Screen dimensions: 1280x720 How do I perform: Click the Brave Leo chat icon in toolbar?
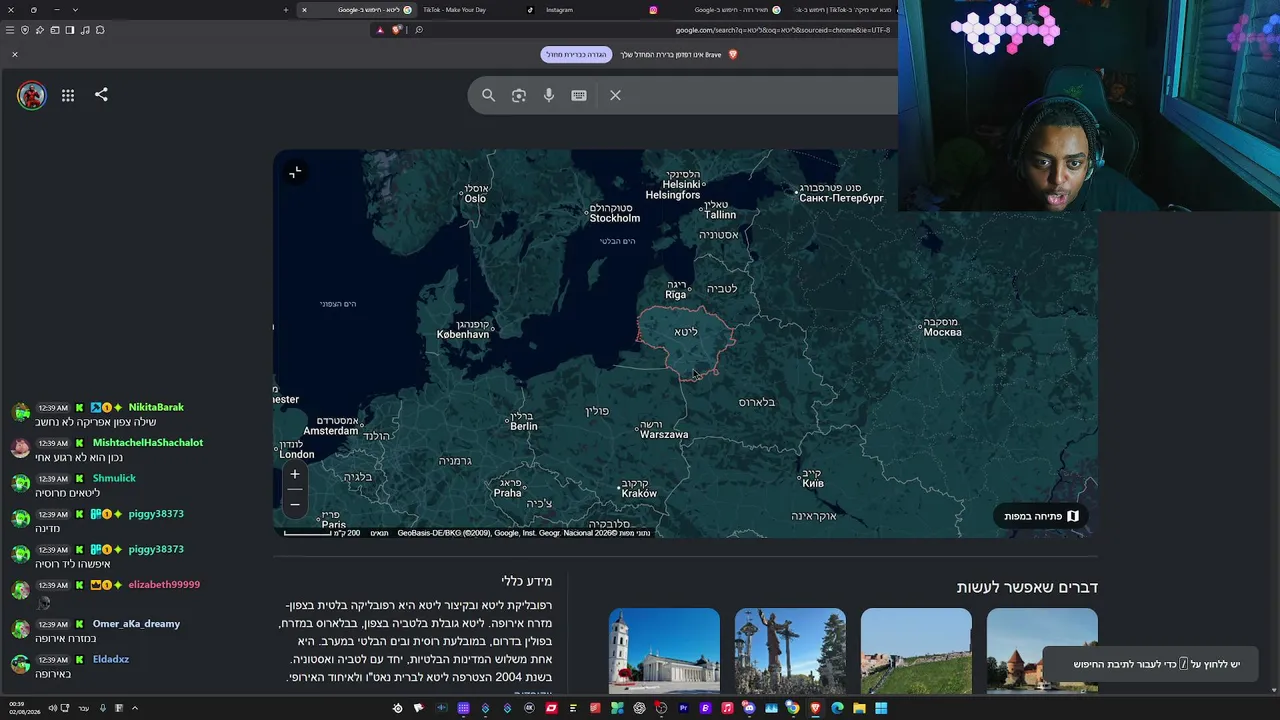(x=39, y=30)
